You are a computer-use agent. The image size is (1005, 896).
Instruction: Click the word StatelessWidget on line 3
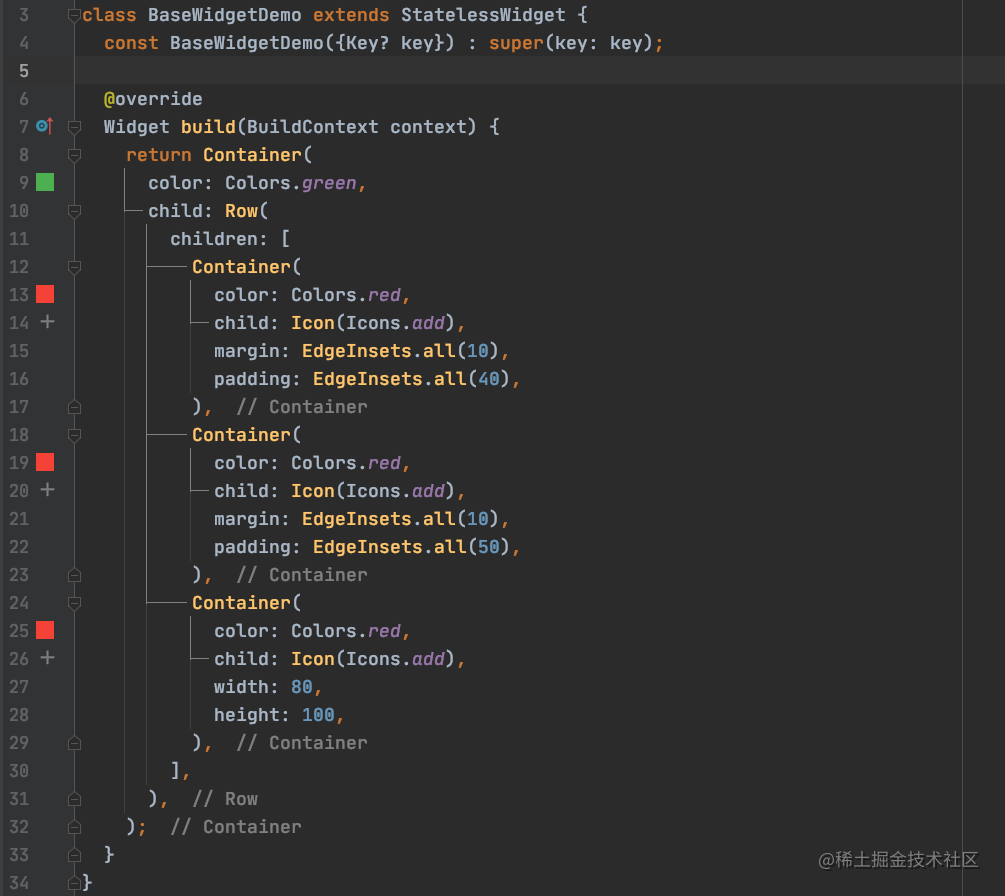pos(483,15)
